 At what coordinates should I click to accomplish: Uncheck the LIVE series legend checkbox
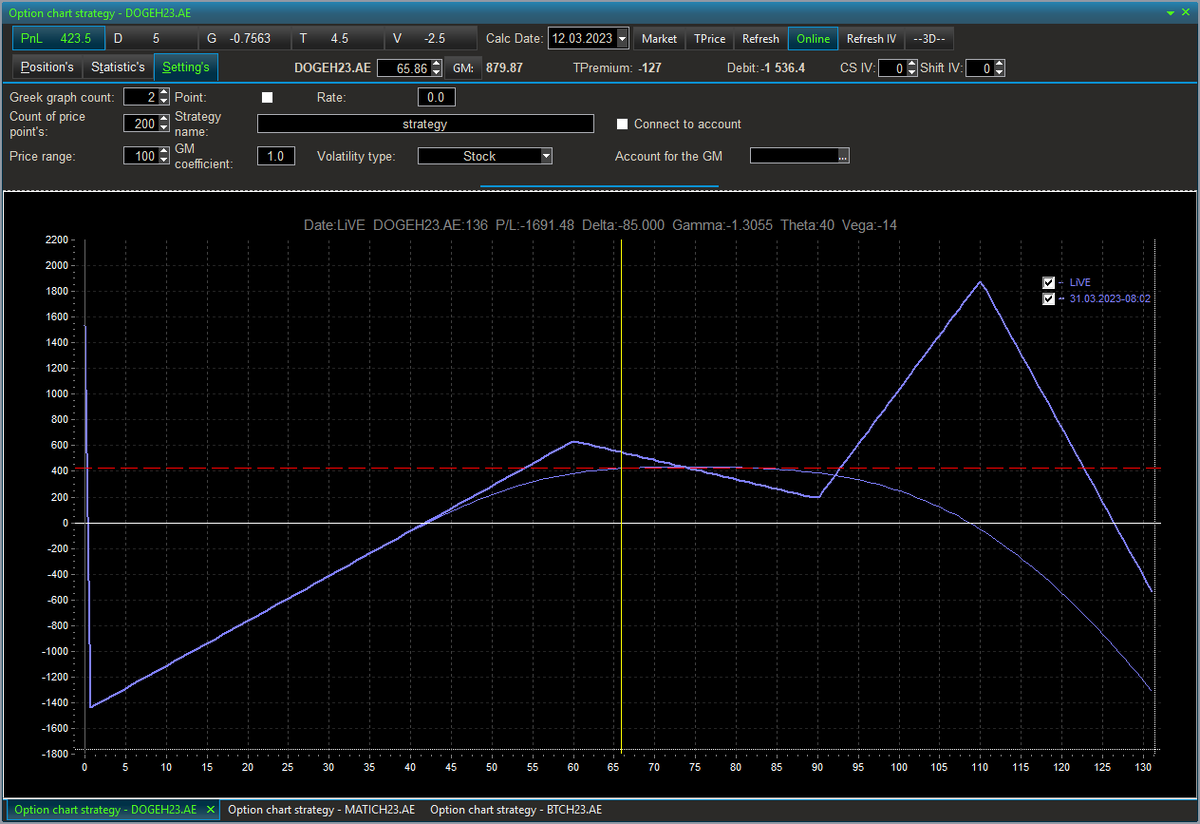point(1048,283)
